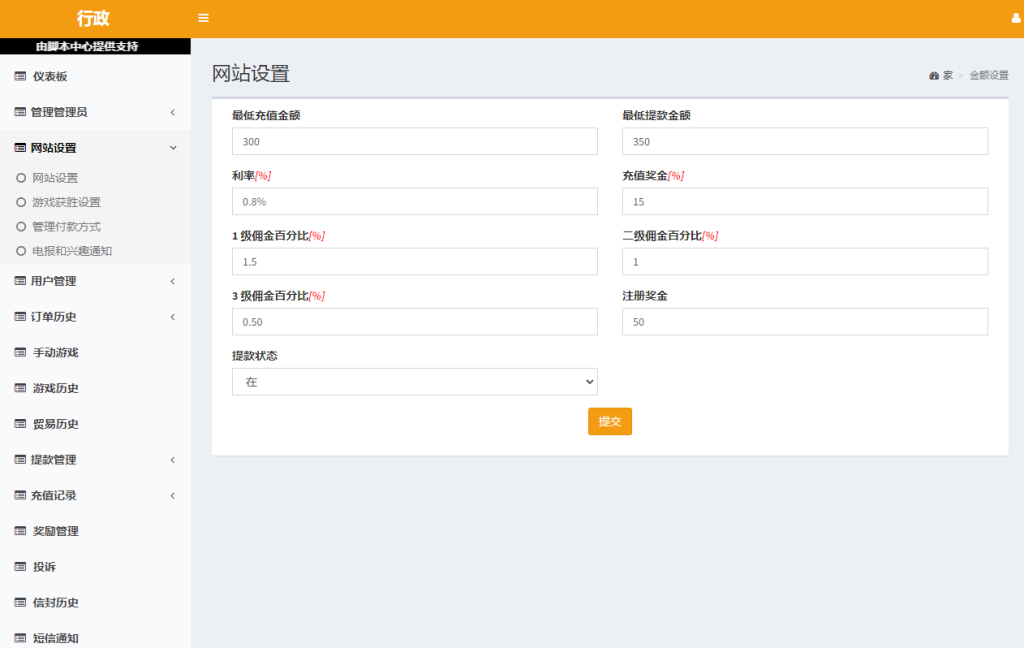Select the 手动游戏 sidebar icon

coord(18,352)
